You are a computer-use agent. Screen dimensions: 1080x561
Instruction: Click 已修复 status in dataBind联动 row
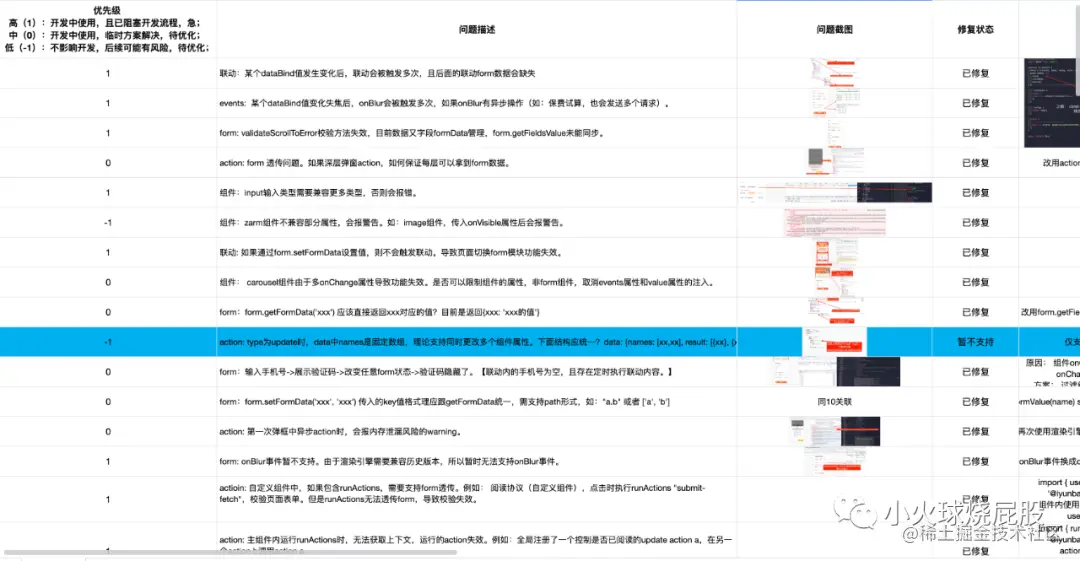click(975, 73)
